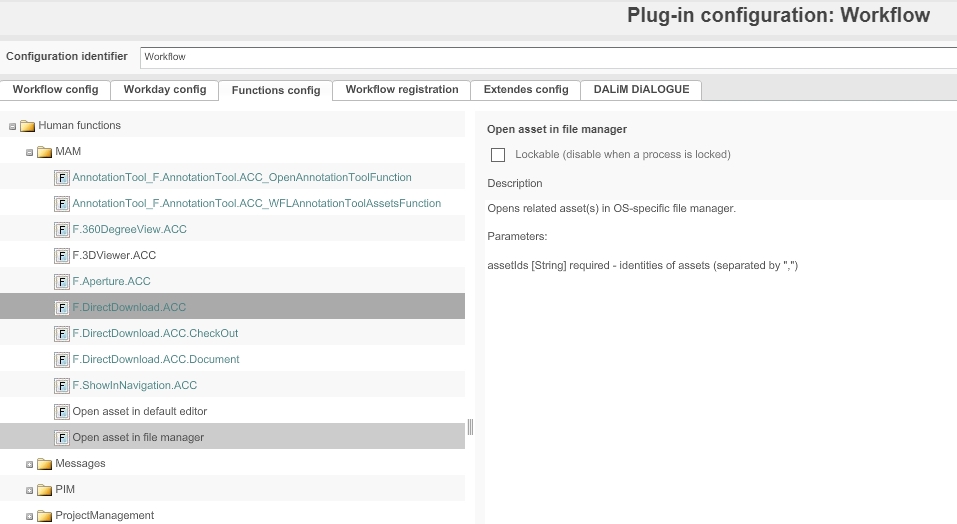Click the vertical panel splitter handle

click(470, 427)
